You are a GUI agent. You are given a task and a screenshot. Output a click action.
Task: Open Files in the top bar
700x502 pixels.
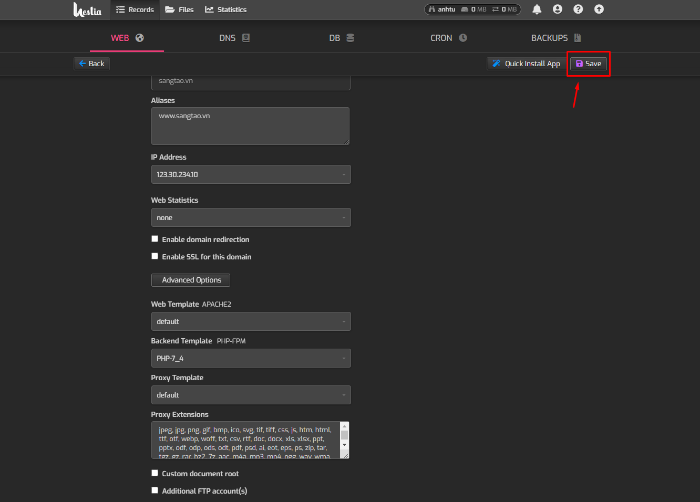[181, 9]
